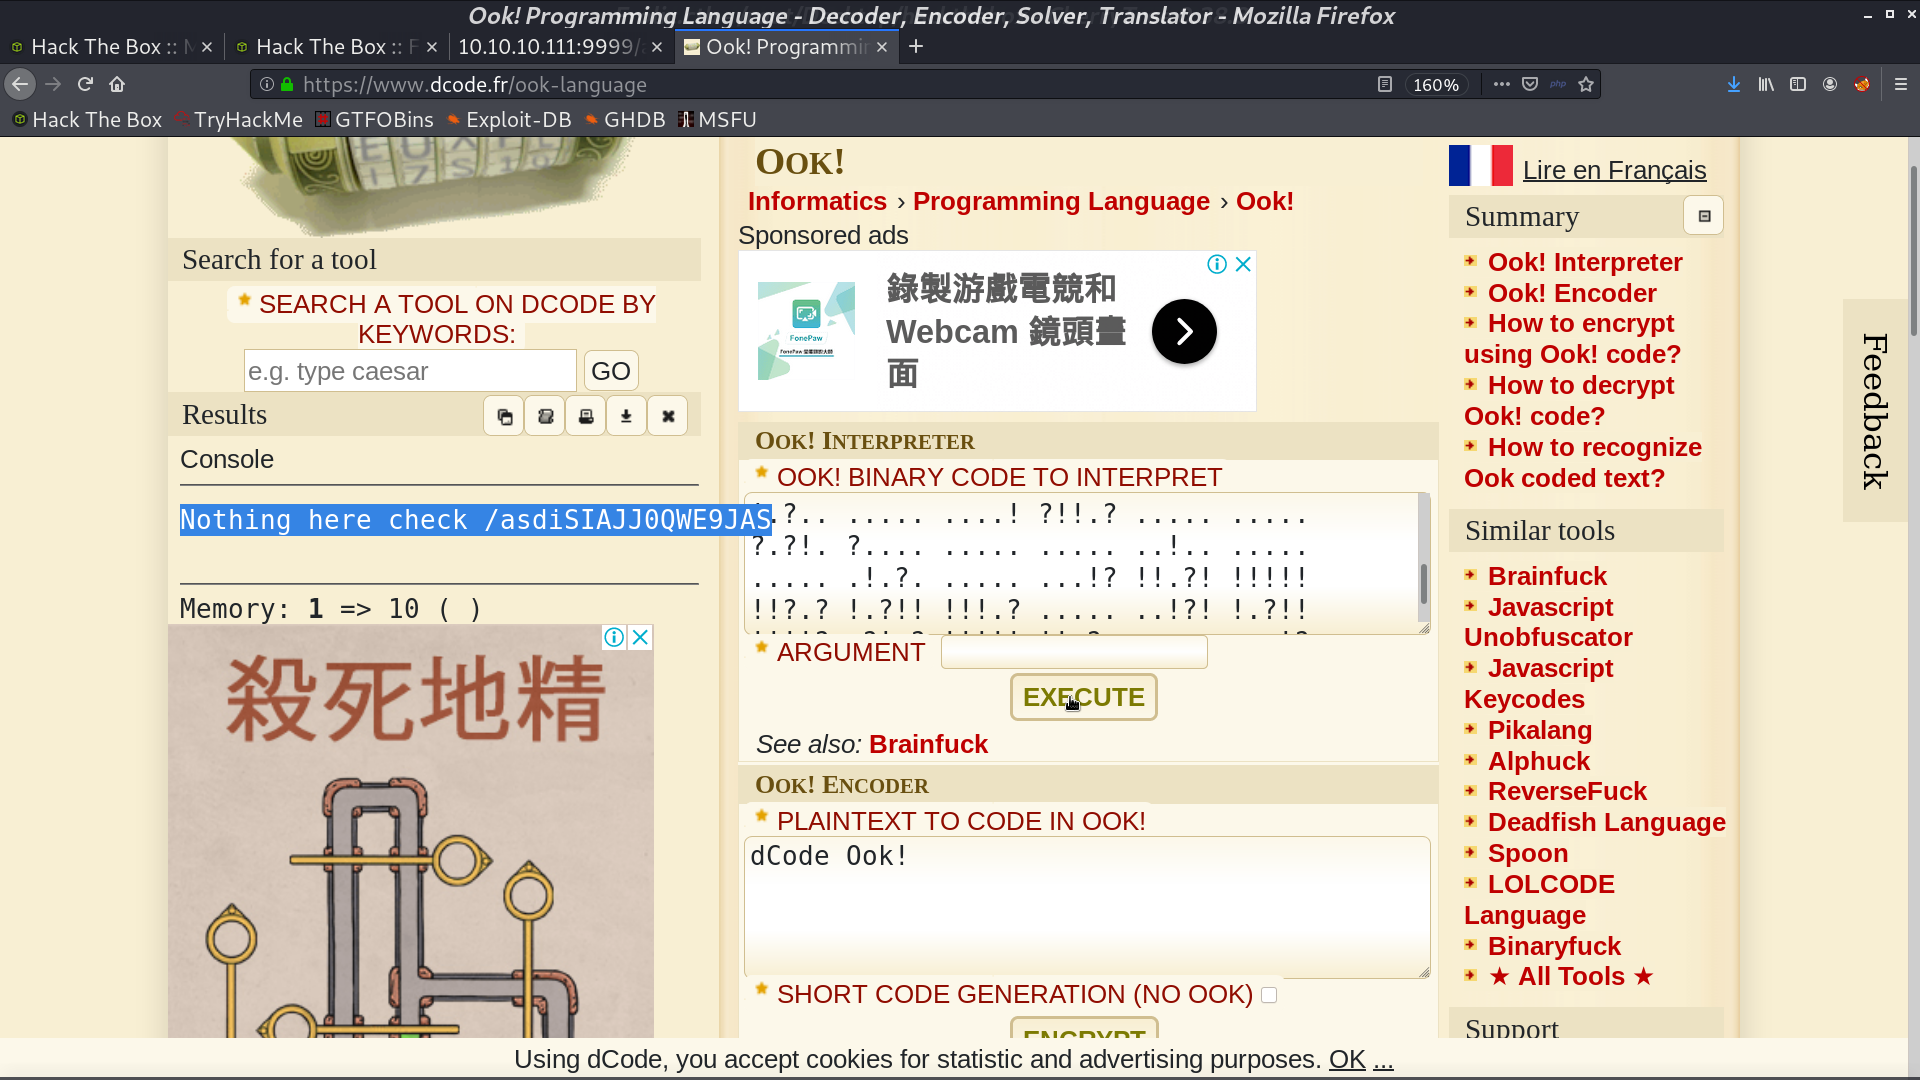This screenshot has width=1920, height=1080.
Task: Click the plaintext to encode textarea
Action: click(1087, 907)
